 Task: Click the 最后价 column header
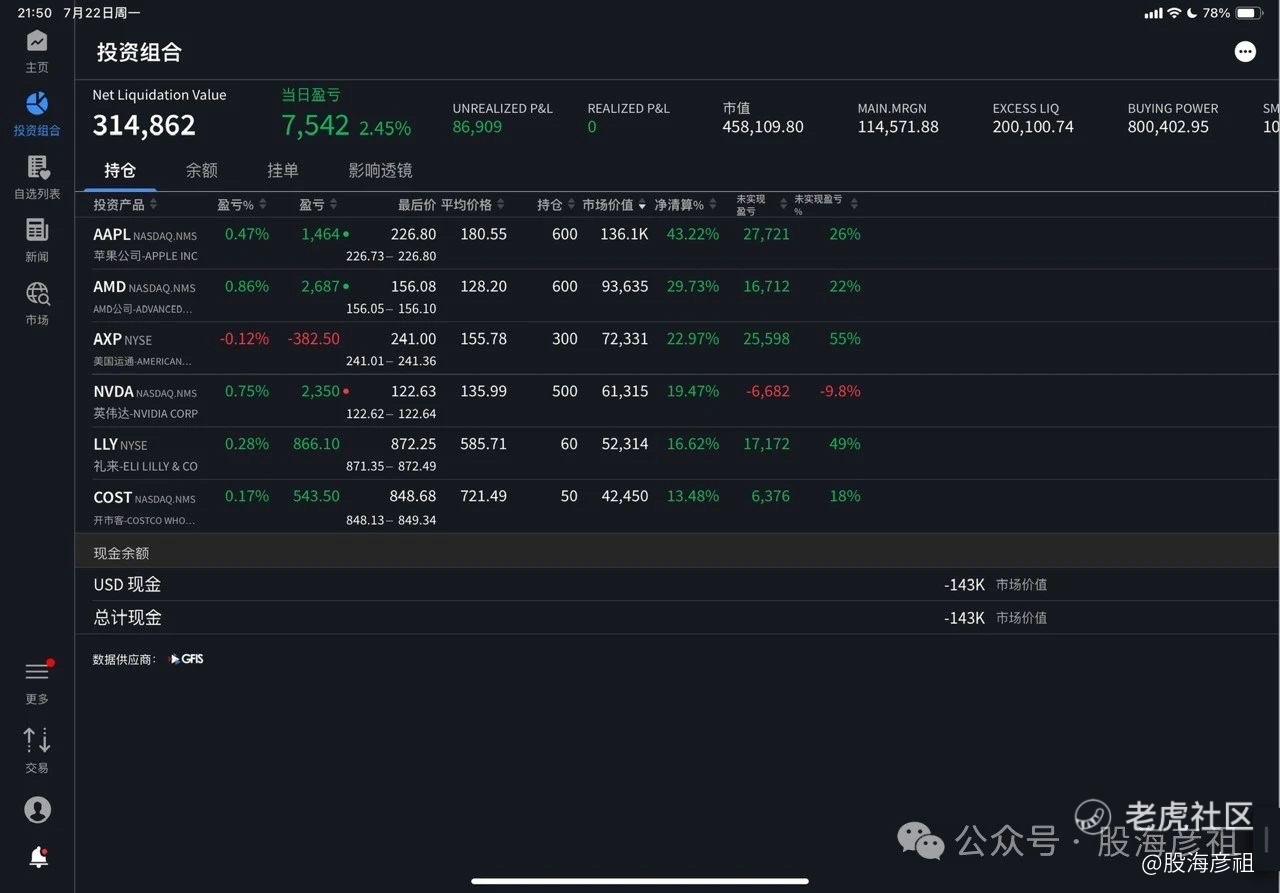point(417,205)
